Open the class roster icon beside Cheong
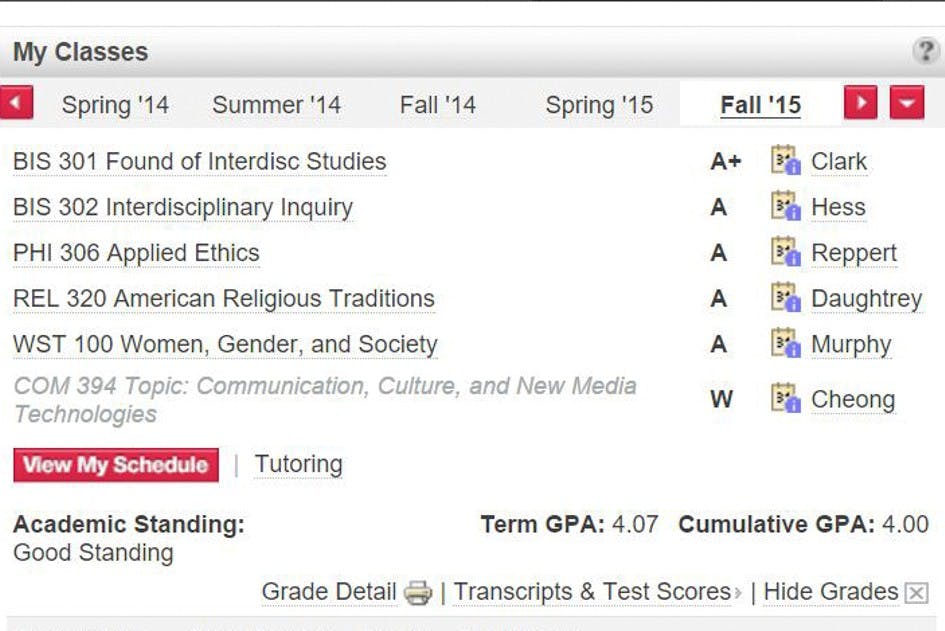 click(786, 399)
